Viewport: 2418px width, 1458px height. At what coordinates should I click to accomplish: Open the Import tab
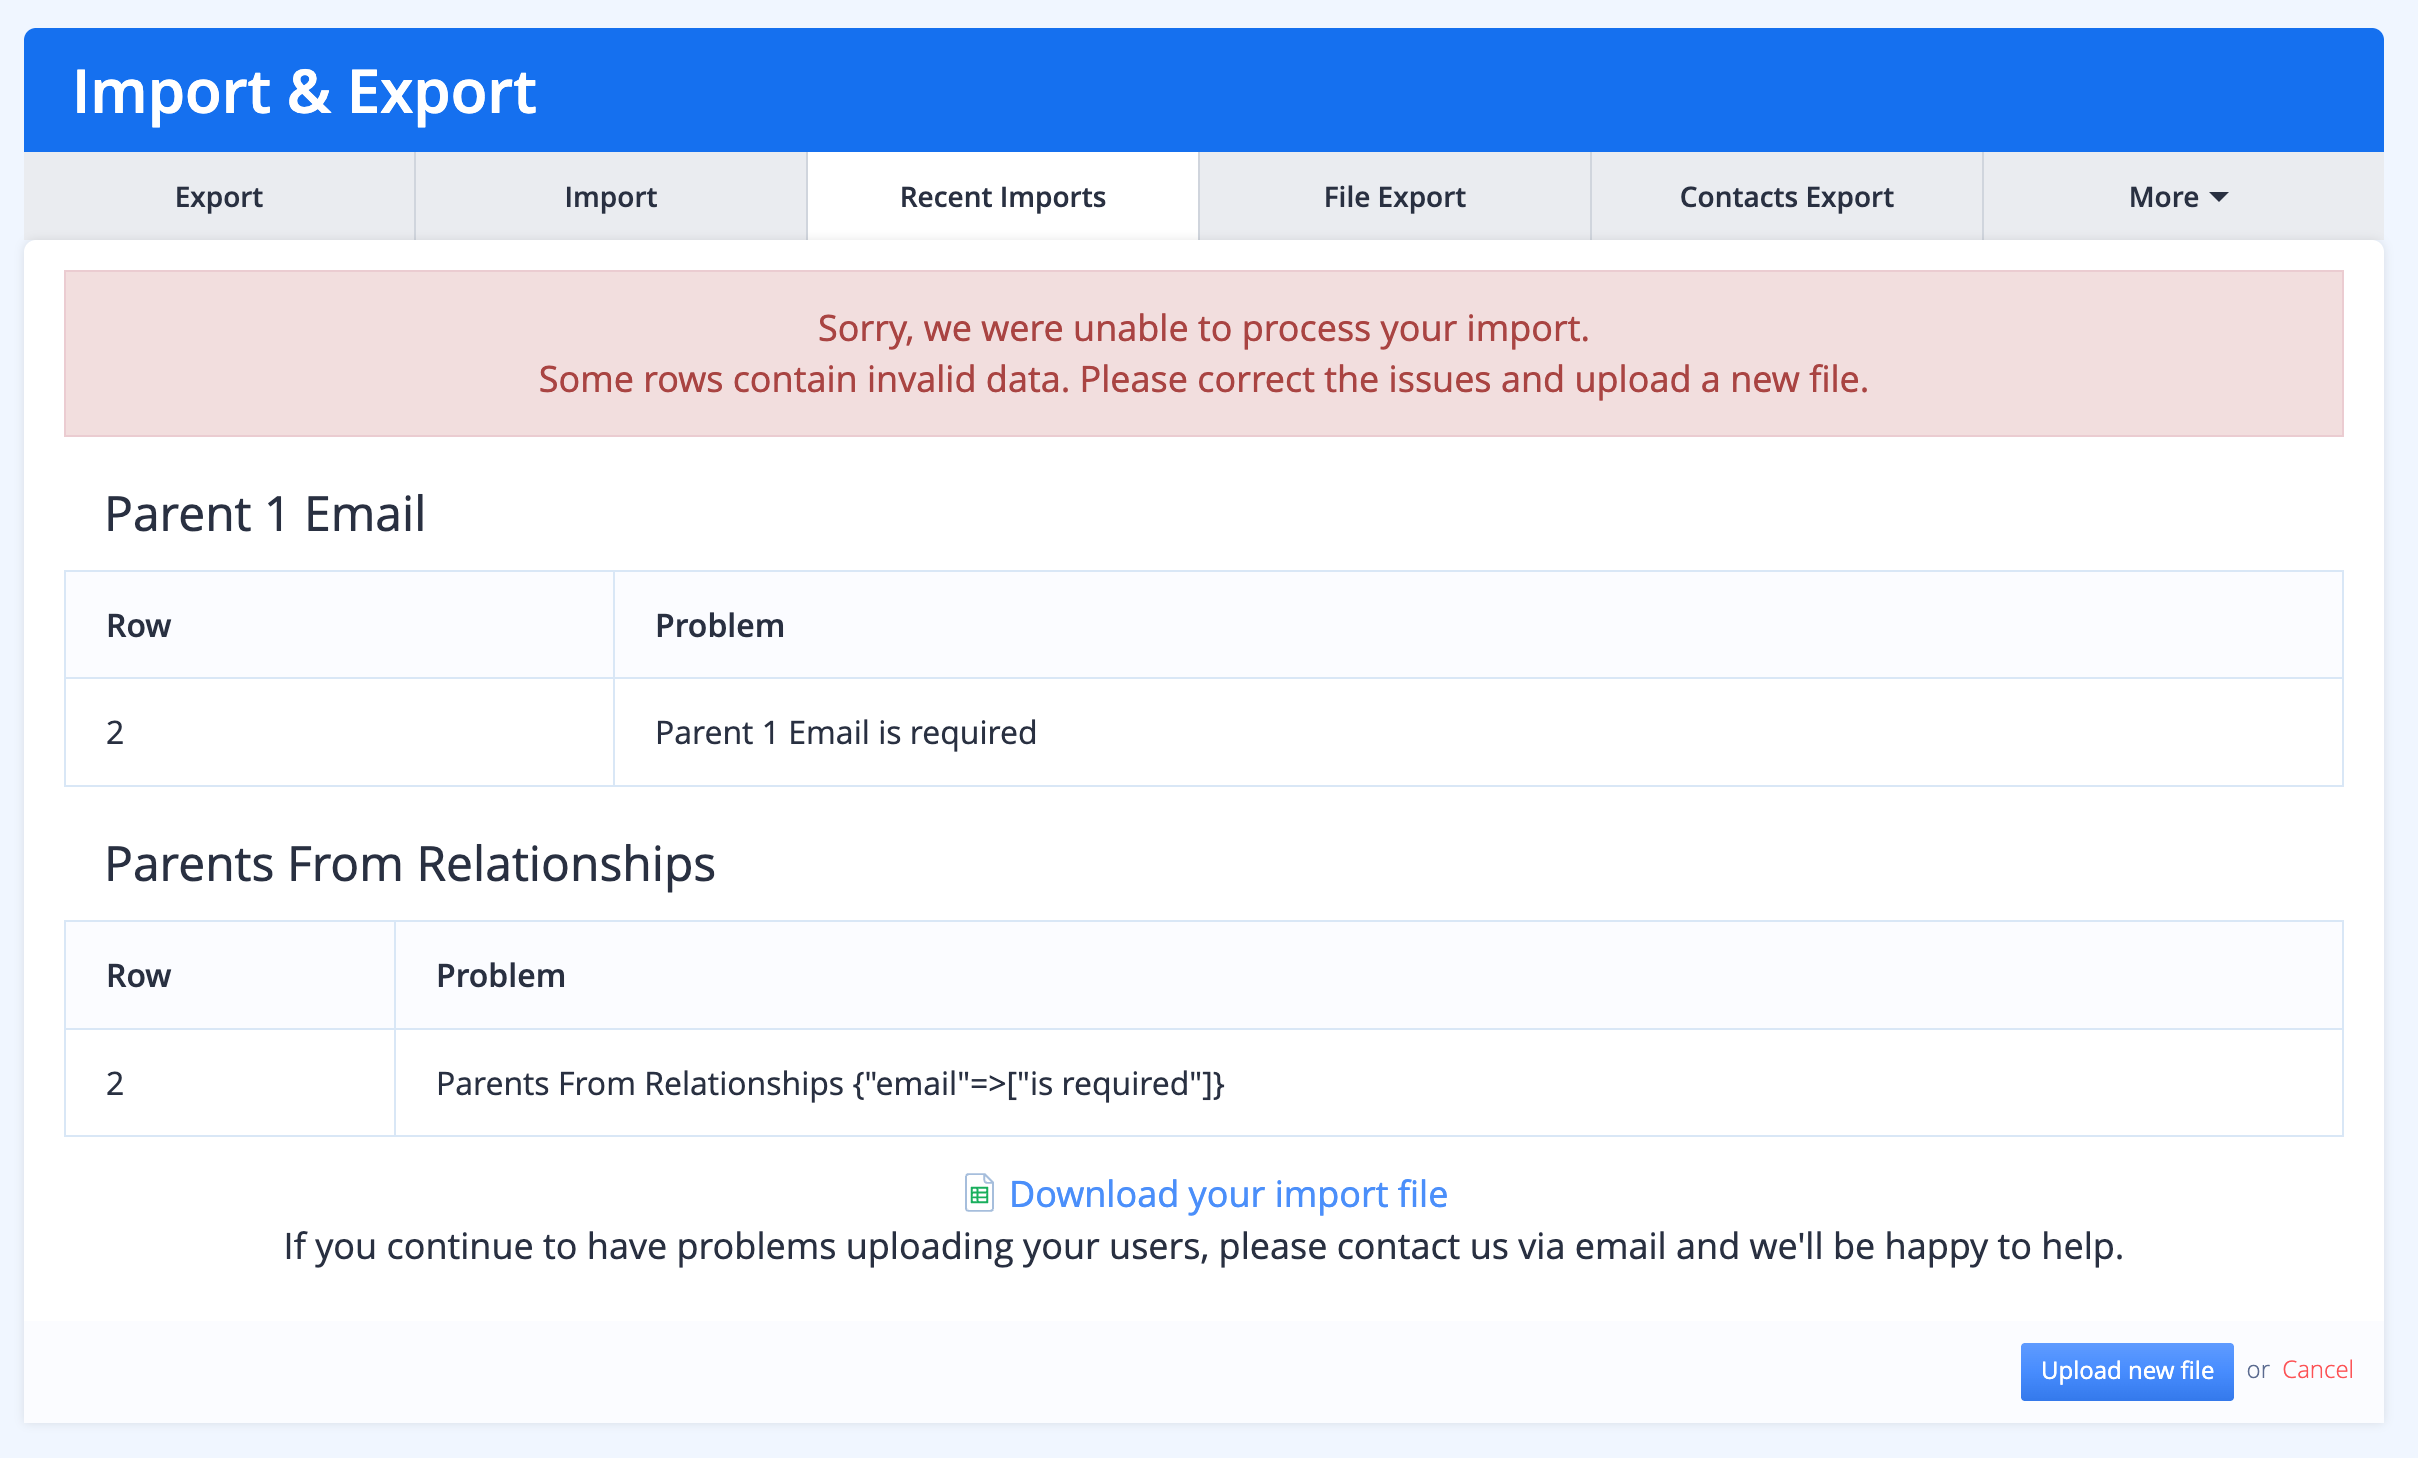610,197
